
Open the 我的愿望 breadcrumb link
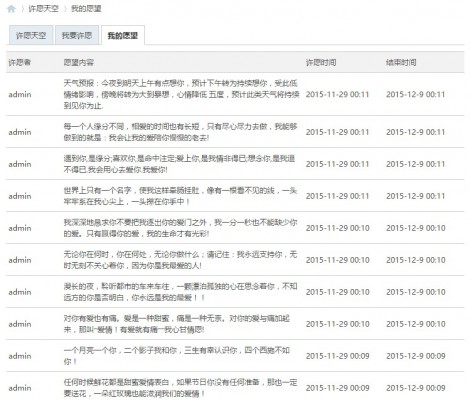pos(86,9)
